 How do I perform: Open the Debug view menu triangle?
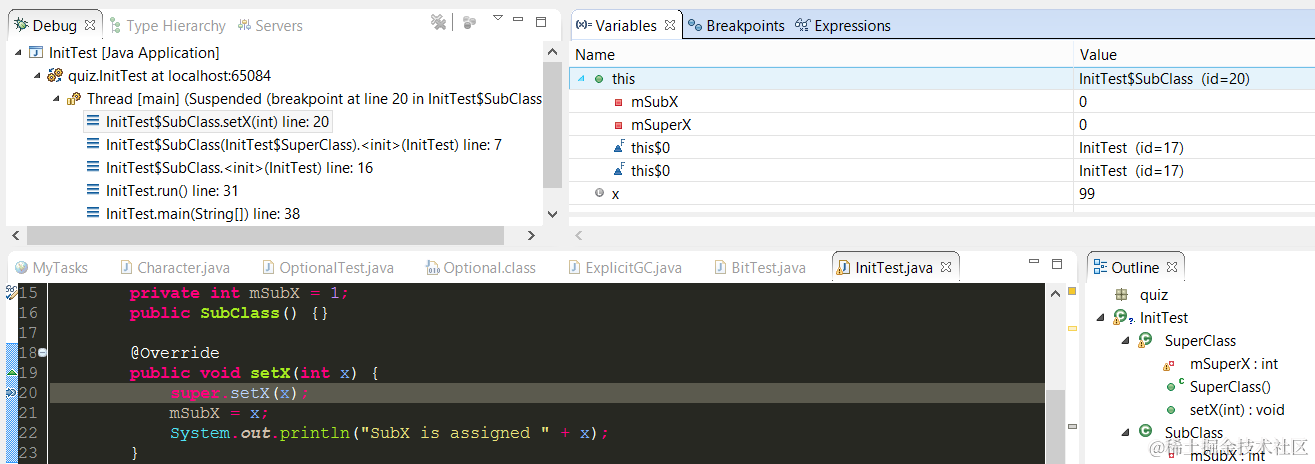coord(497,20)
